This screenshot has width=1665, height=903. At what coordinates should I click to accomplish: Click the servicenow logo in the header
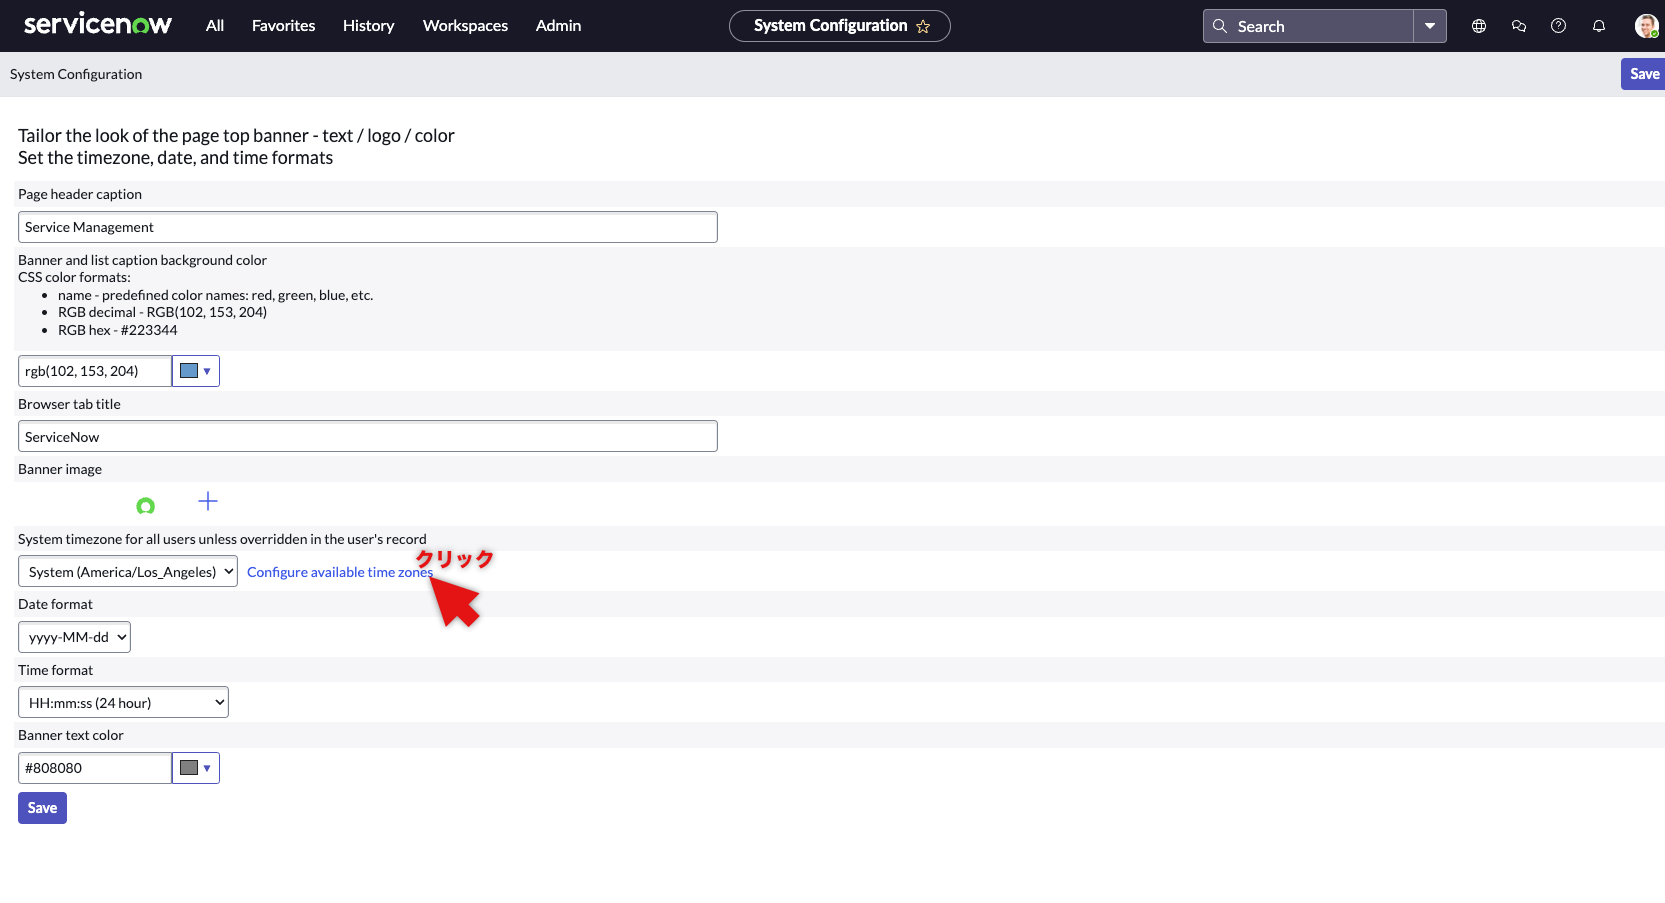(x=97, y=24)
